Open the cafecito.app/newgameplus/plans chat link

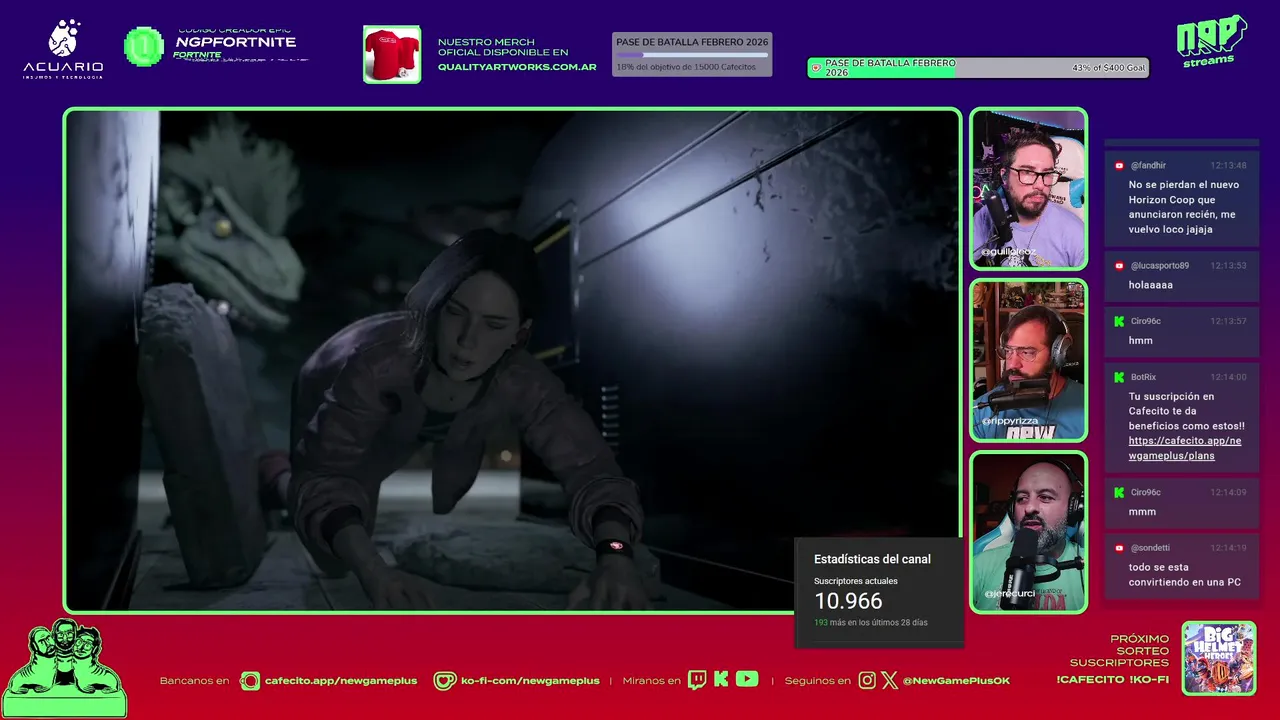tap(1185, 448)
